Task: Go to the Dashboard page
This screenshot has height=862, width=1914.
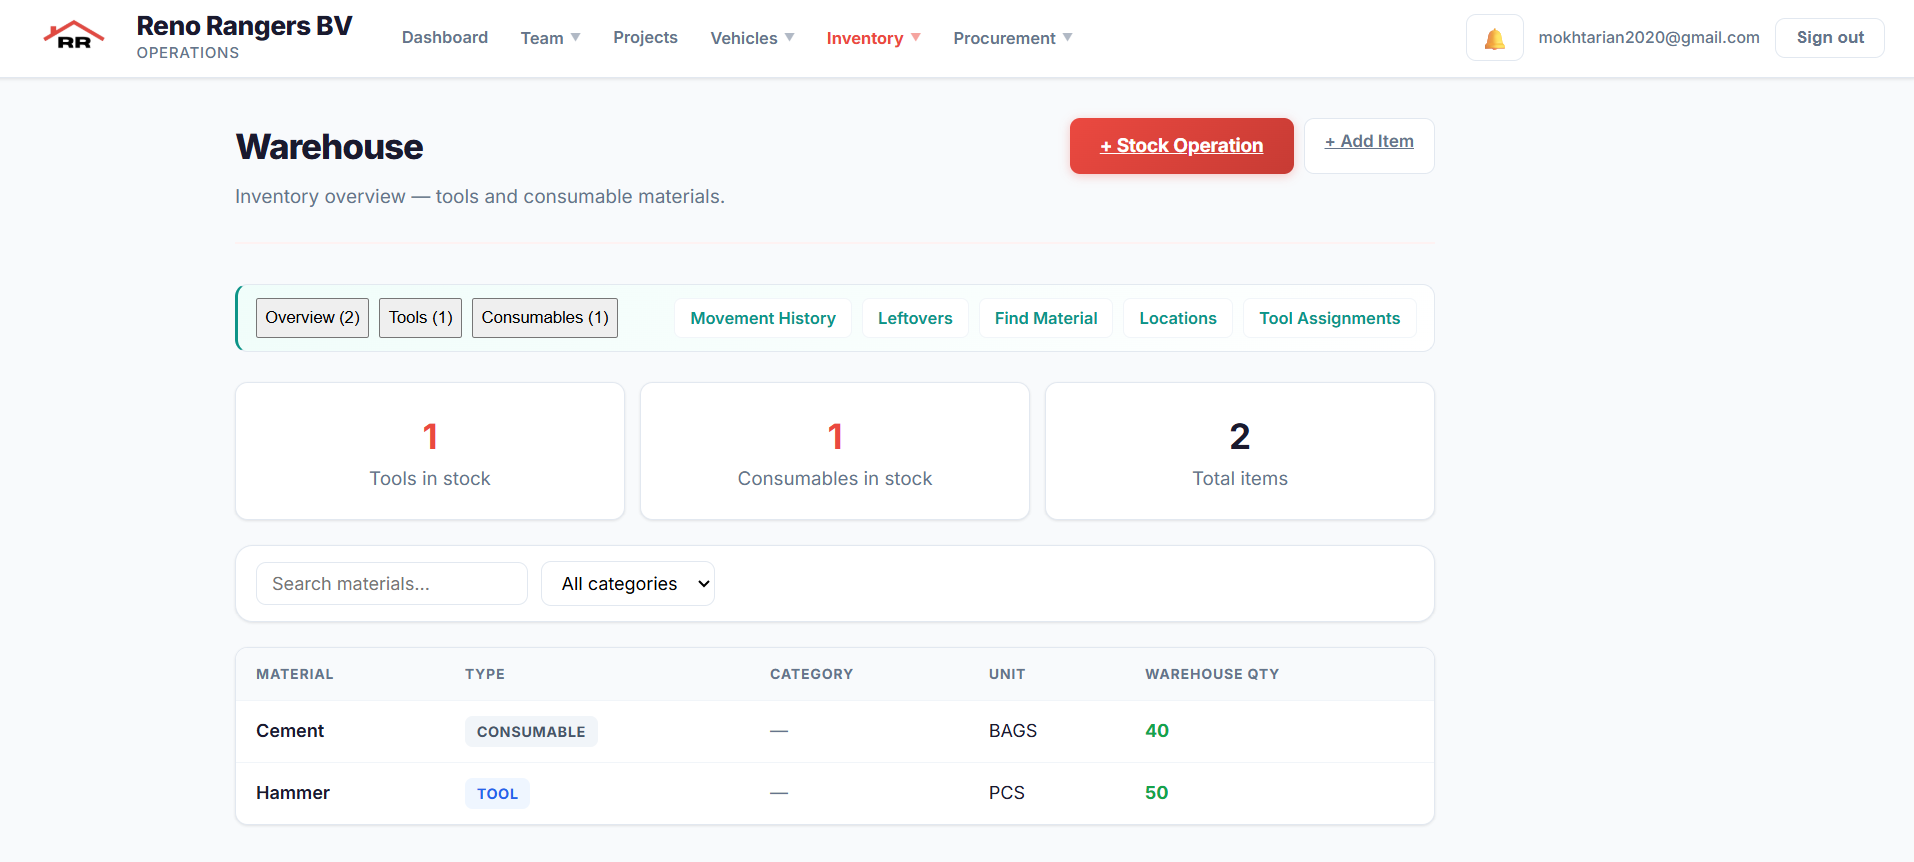Action: (x=445, y=38)
